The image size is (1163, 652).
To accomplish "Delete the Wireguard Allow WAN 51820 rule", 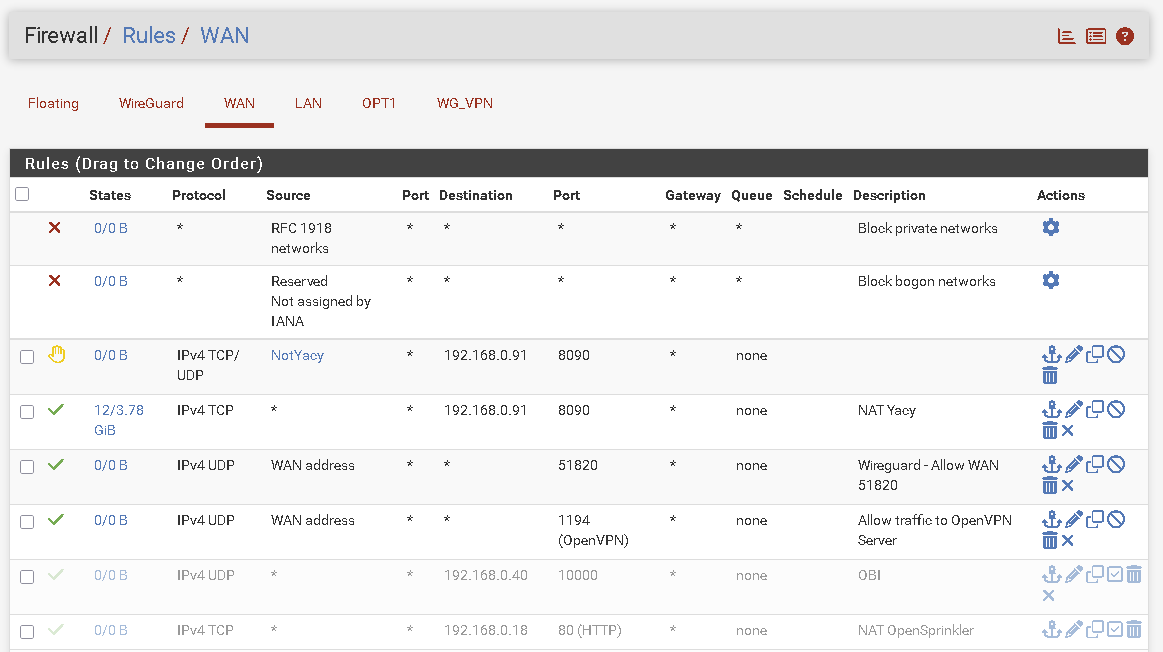I will pos(1050,485).
